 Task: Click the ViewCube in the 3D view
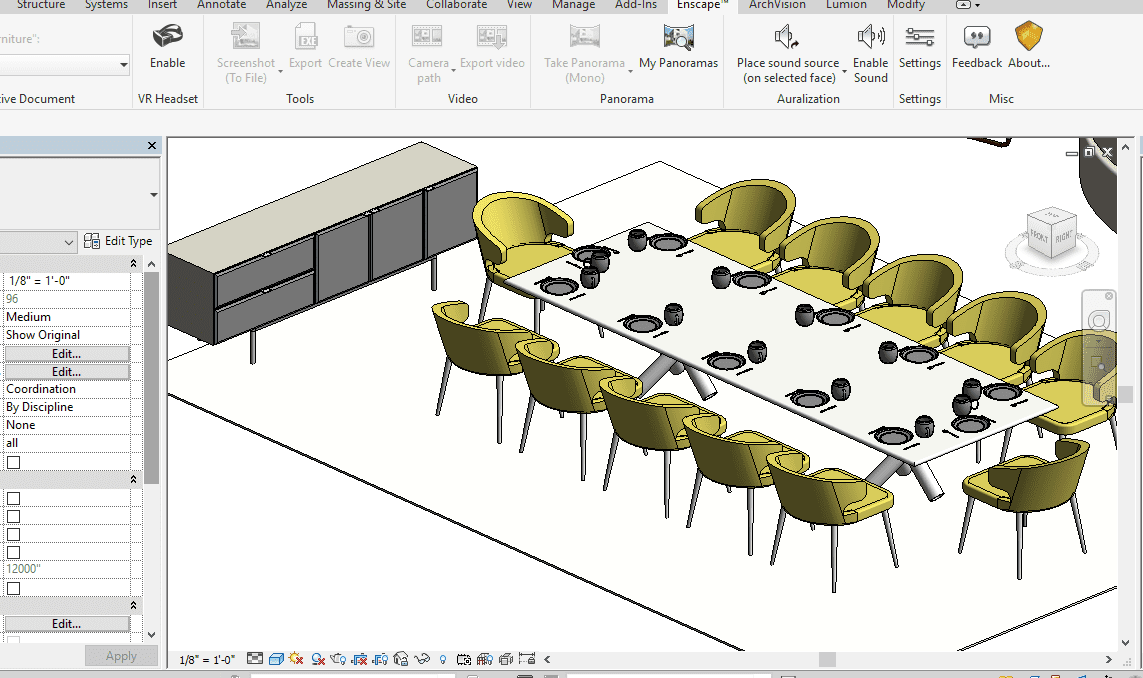coord(1050,232)
